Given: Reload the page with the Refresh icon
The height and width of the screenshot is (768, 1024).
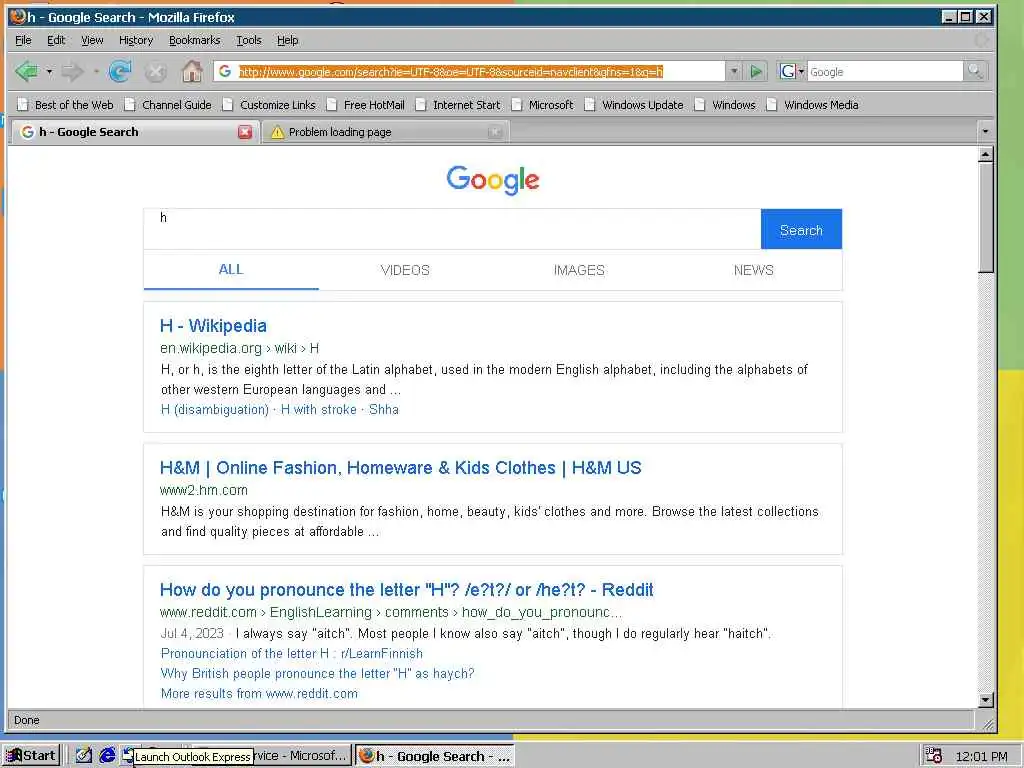Looking at the screenshot, I should pyautogui.click(x=120, y=71).
